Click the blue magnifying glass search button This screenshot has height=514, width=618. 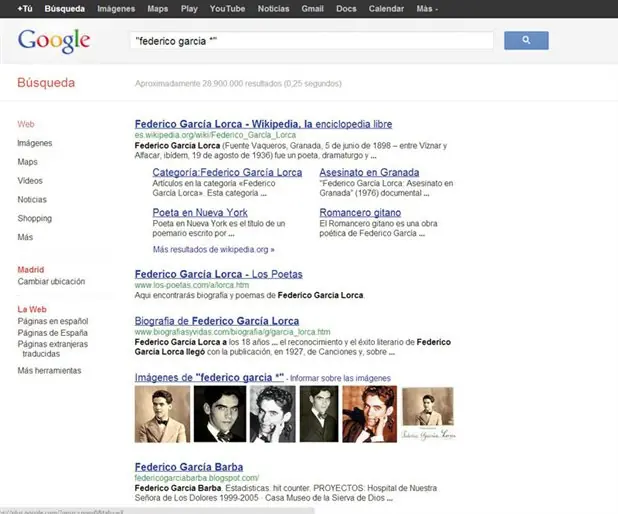click(x=526, y=40)
